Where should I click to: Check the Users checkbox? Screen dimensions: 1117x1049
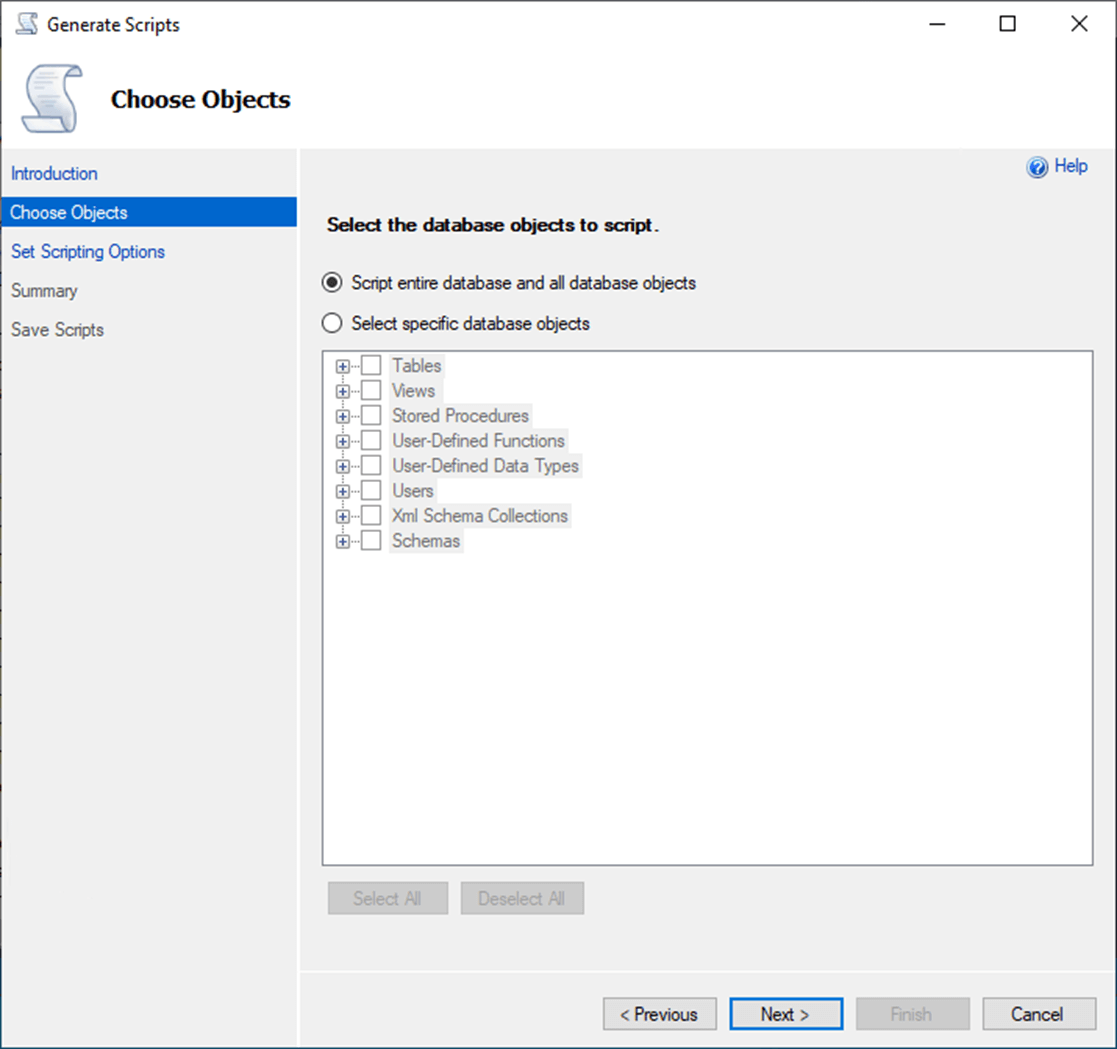[371, 490]
